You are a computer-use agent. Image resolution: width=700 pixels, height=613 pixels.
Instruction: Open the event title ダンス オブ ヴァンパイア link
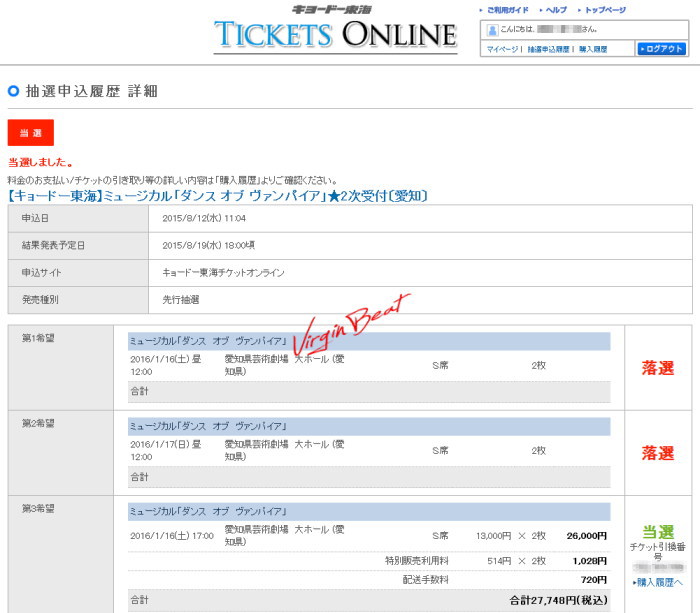click(x=218, y=196)
